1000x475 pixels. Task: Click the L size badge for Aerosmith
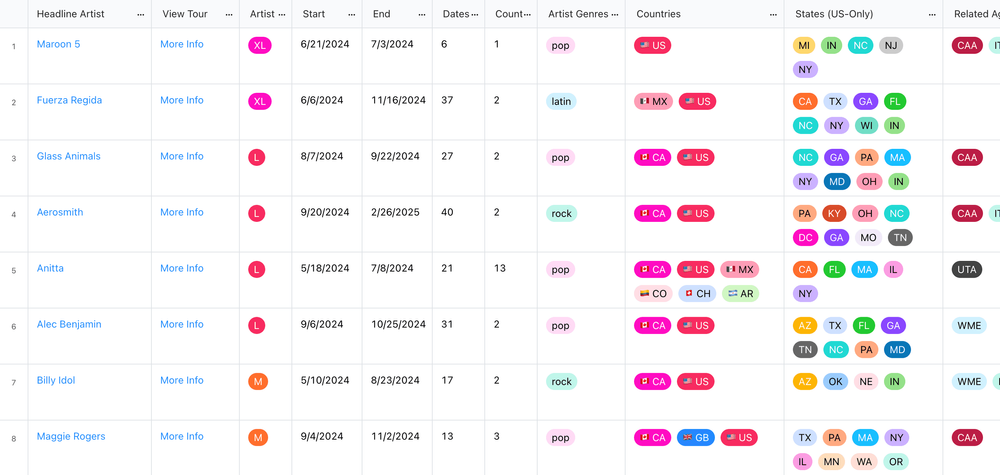tap(256, 214)
